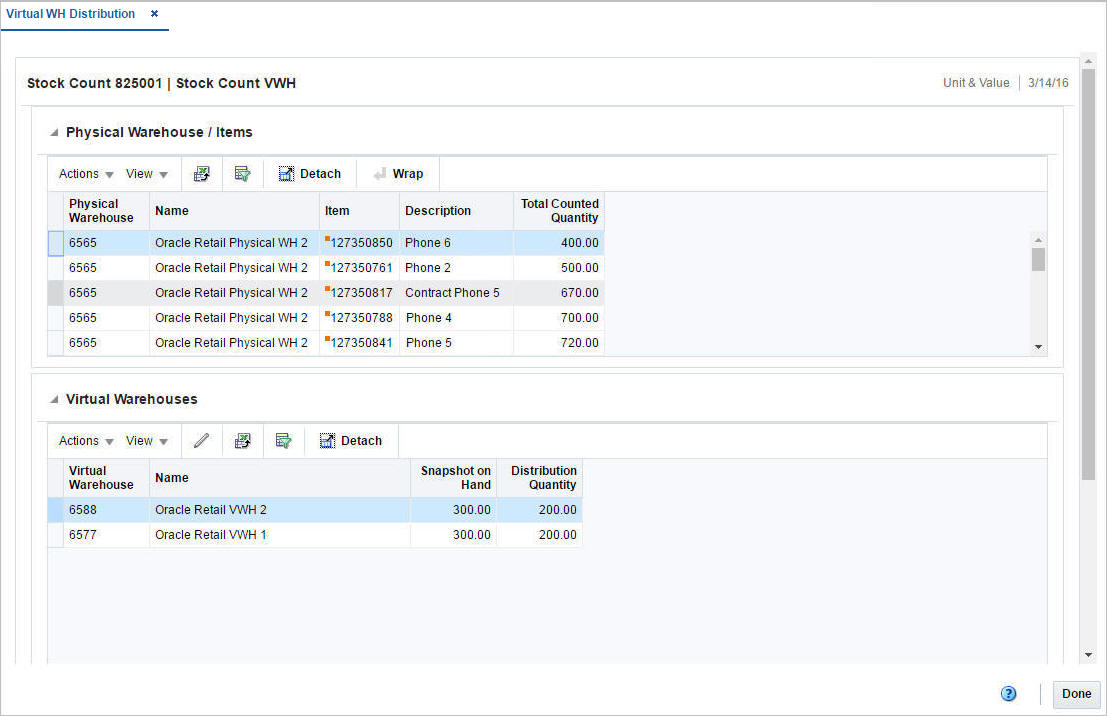Toggle Query by Example in Physical Warehouse table
This screenshot has height=716, width=1107.
pos(243,173)
